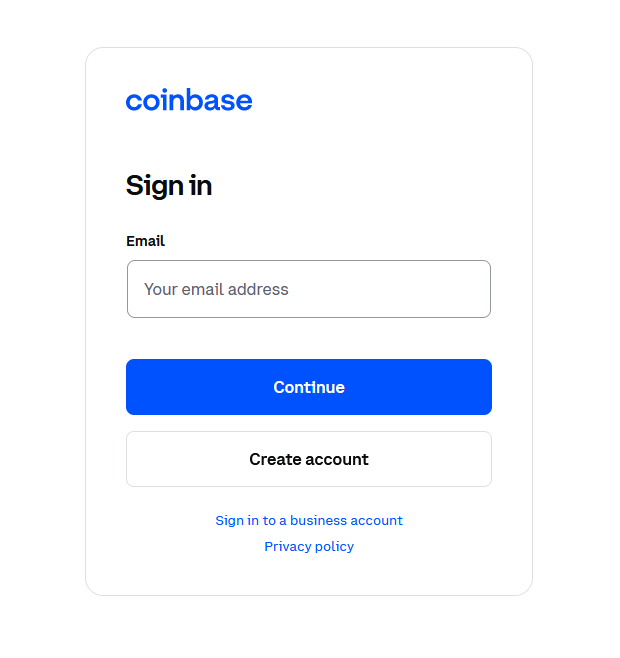Viewport: 620px width, 658px height.
Task: Submit email with the Continue button
Action: point(309,387)
